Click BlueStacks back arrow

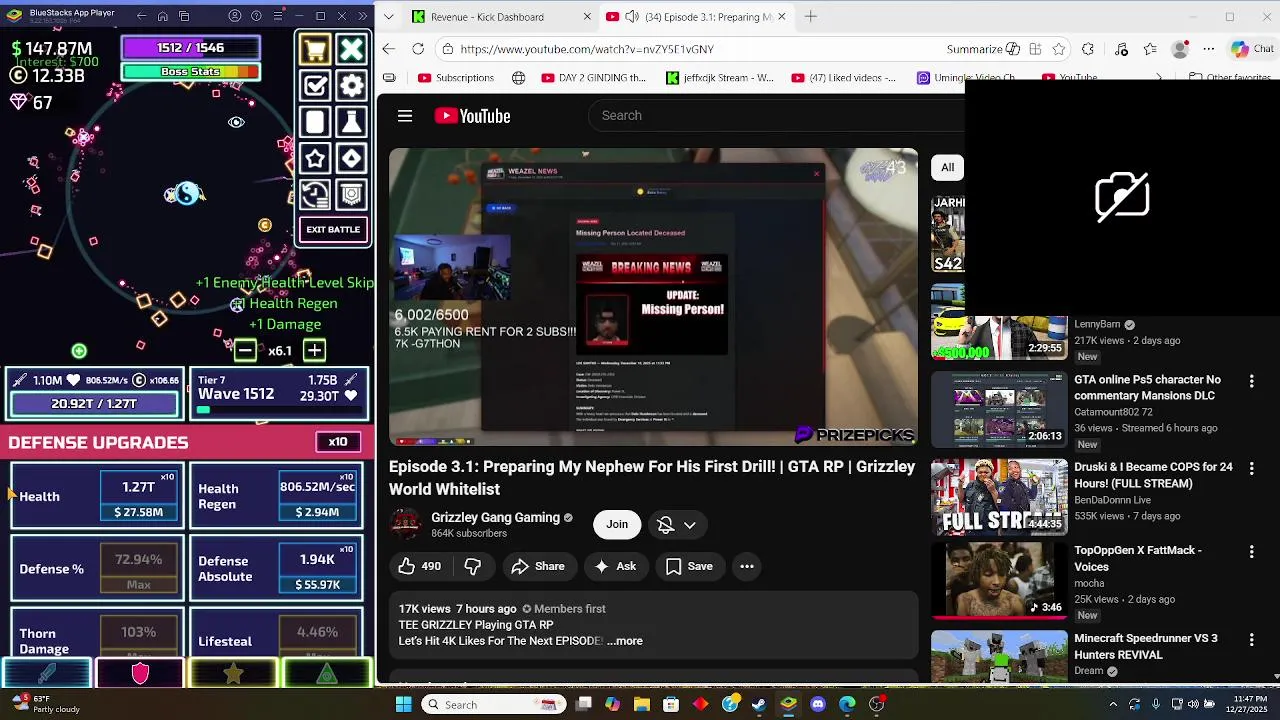coord(141,16)
